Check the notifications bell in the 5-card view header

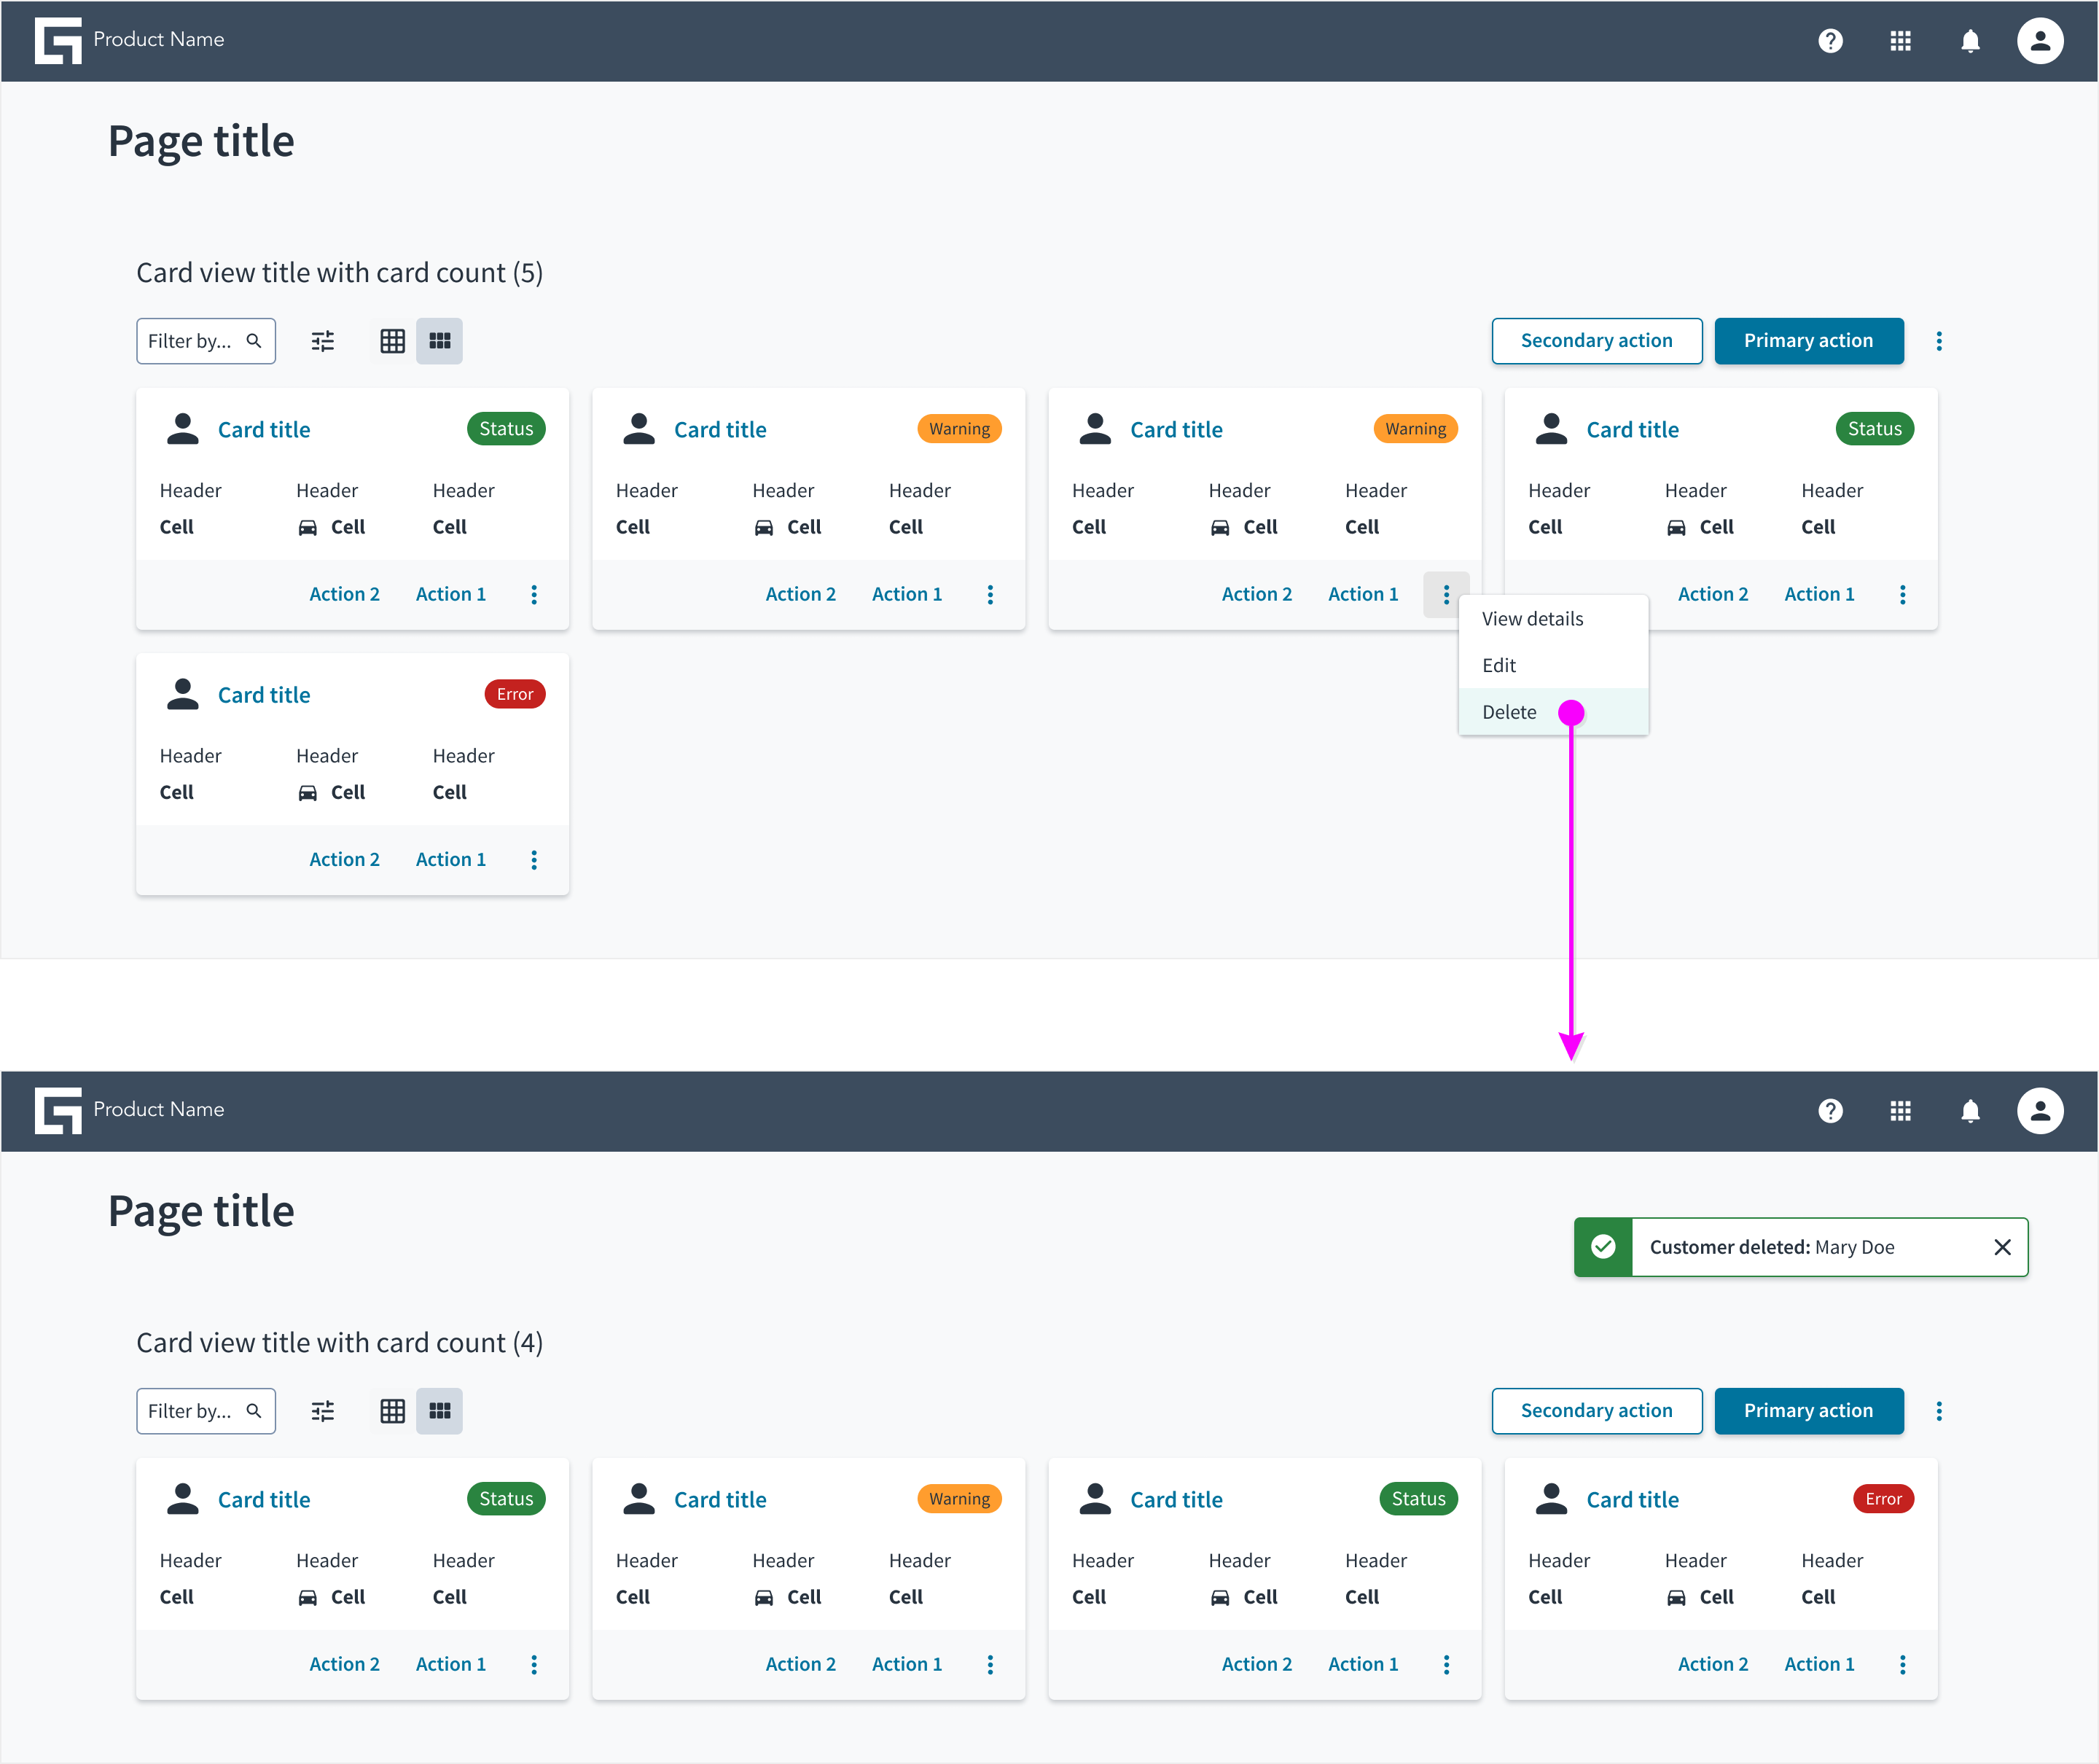coord(1970,41)
